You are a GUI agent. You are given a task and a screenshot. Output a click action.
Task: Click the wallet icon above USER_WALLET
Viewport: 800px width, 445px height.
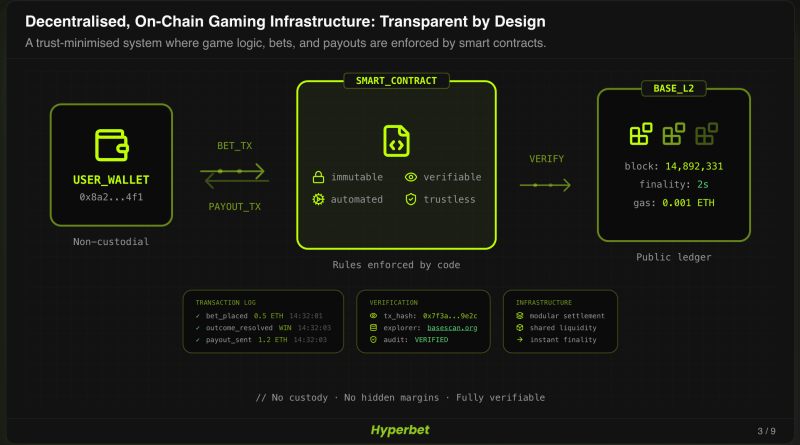111,145
